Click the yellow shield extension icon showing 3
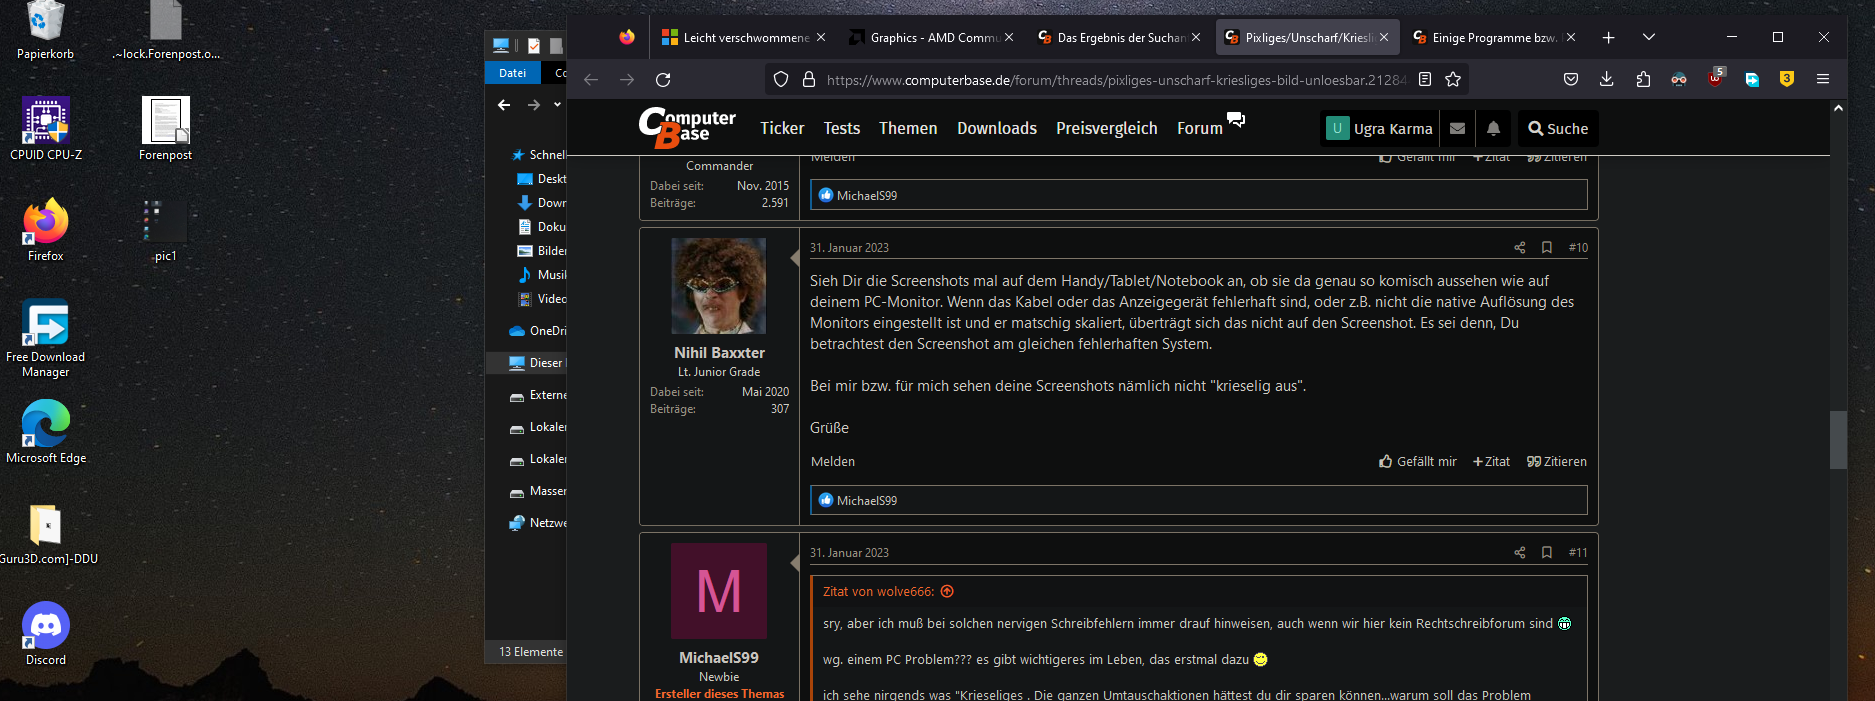This screenshot has height=701, width=1875. pos(1787,79)
